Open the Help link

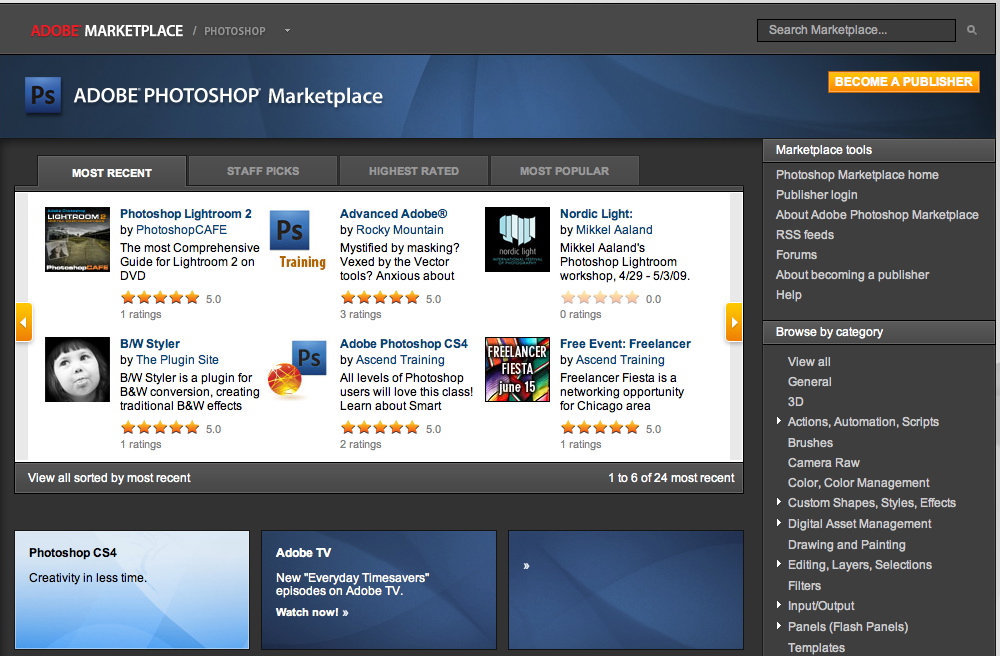[x=788, y=295]
